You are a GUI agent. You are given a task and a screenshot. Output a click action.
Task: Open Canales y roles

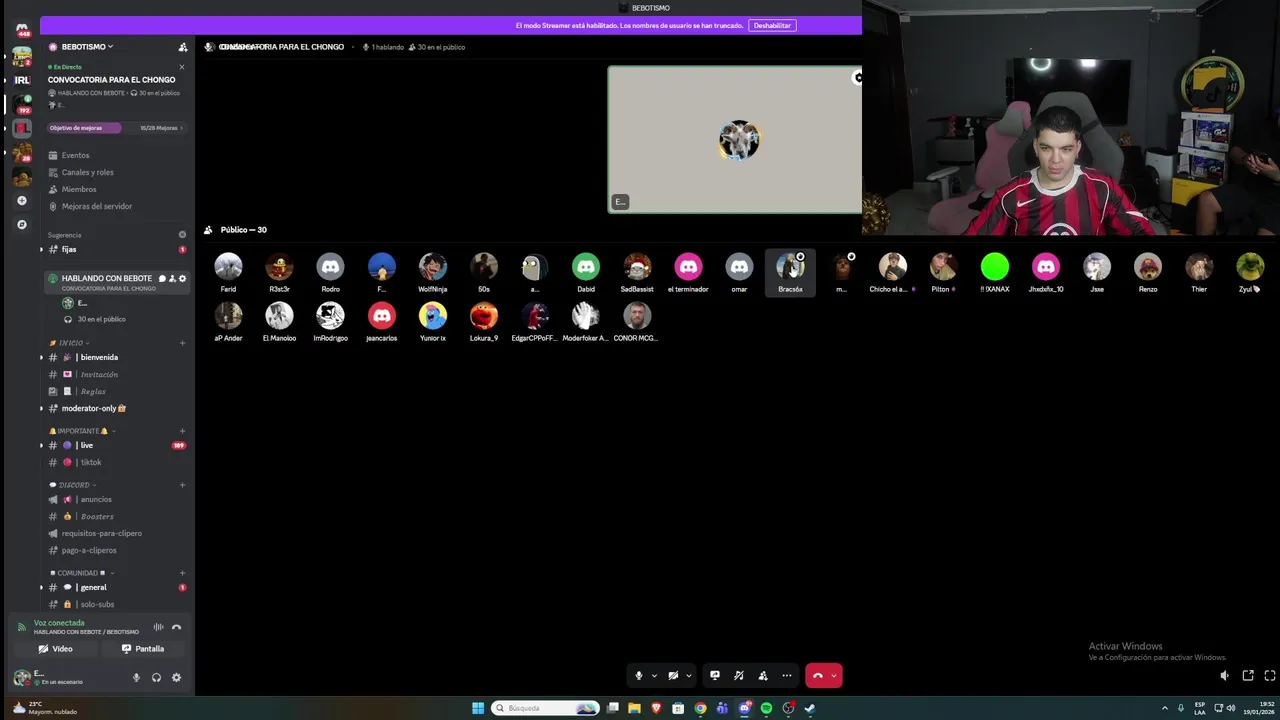point(87,172)
